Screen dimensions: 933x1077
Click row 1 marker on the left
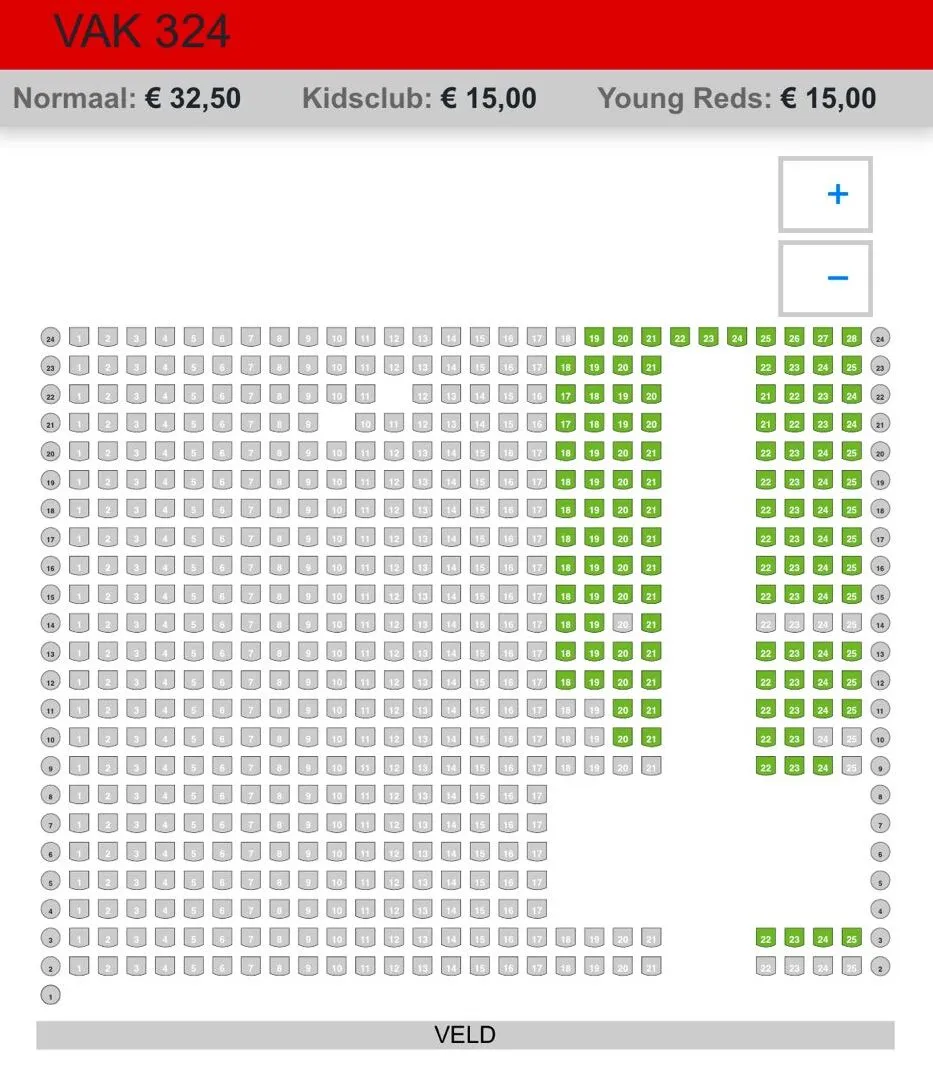pos(50,995)
